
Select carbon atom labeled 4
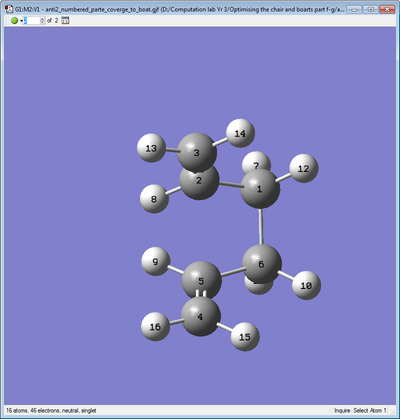pyautogui.click(x=200, y=316)
